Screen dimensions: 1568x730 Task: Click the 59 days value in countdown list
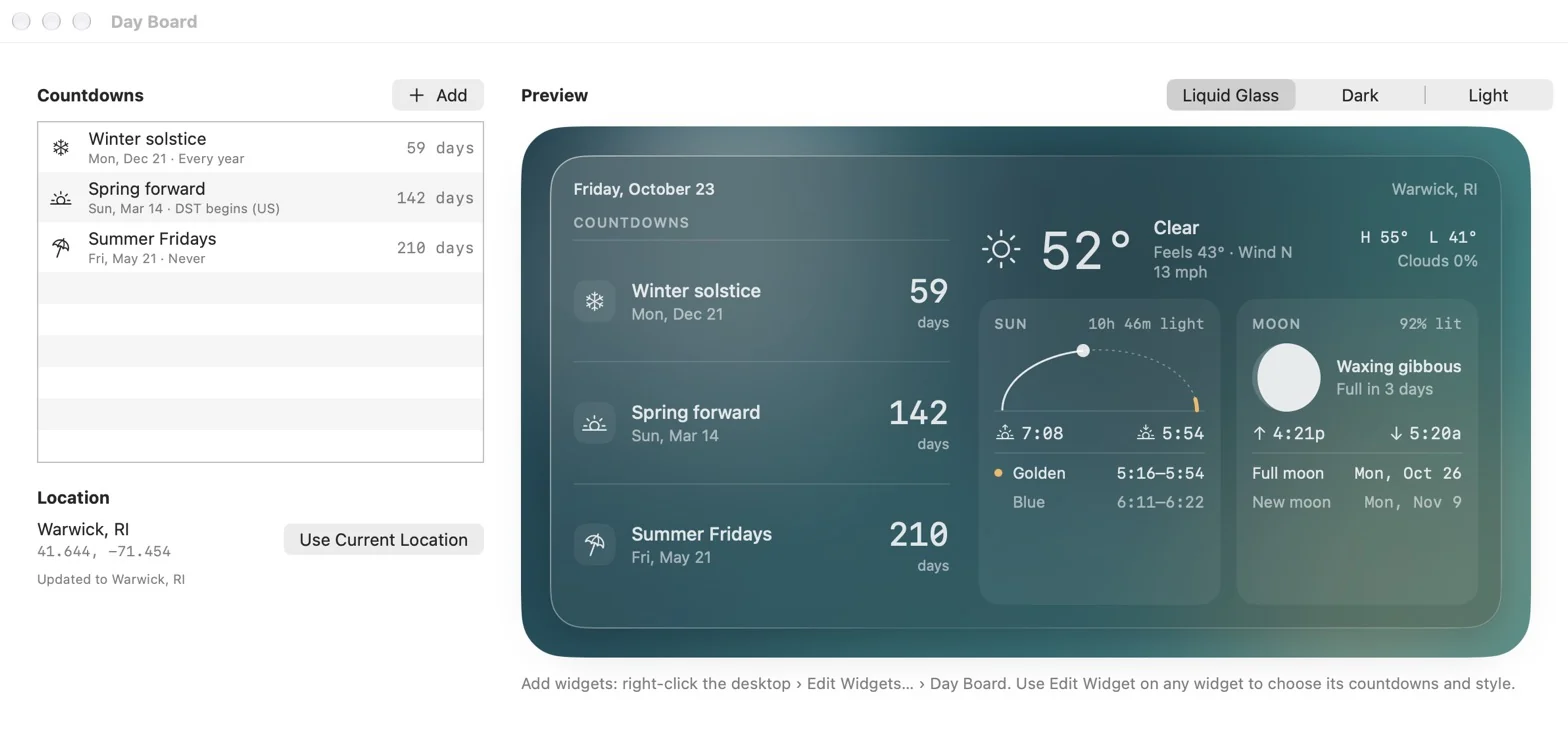point(440,148)
